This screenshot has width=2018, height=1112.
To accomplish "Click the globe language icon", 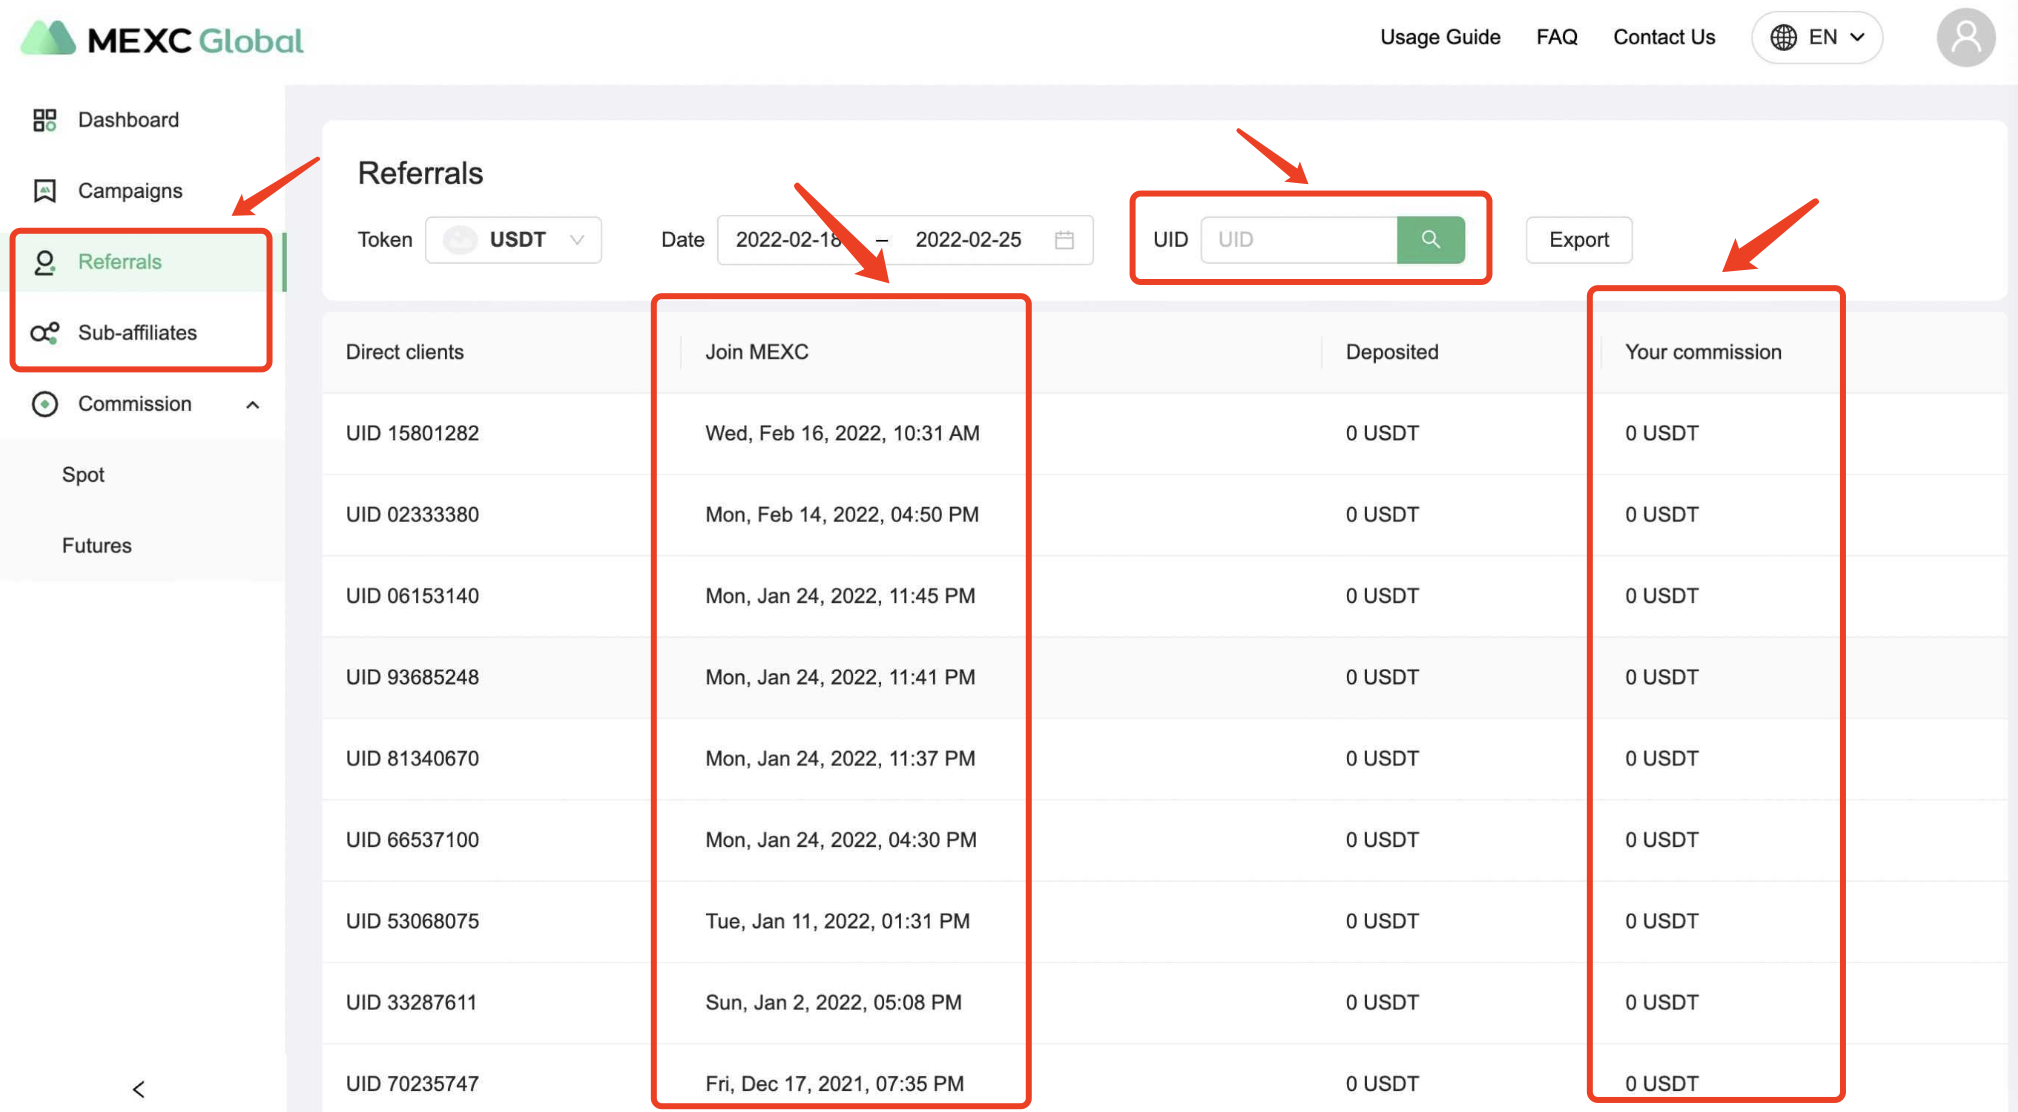I will click(1783, 38).
